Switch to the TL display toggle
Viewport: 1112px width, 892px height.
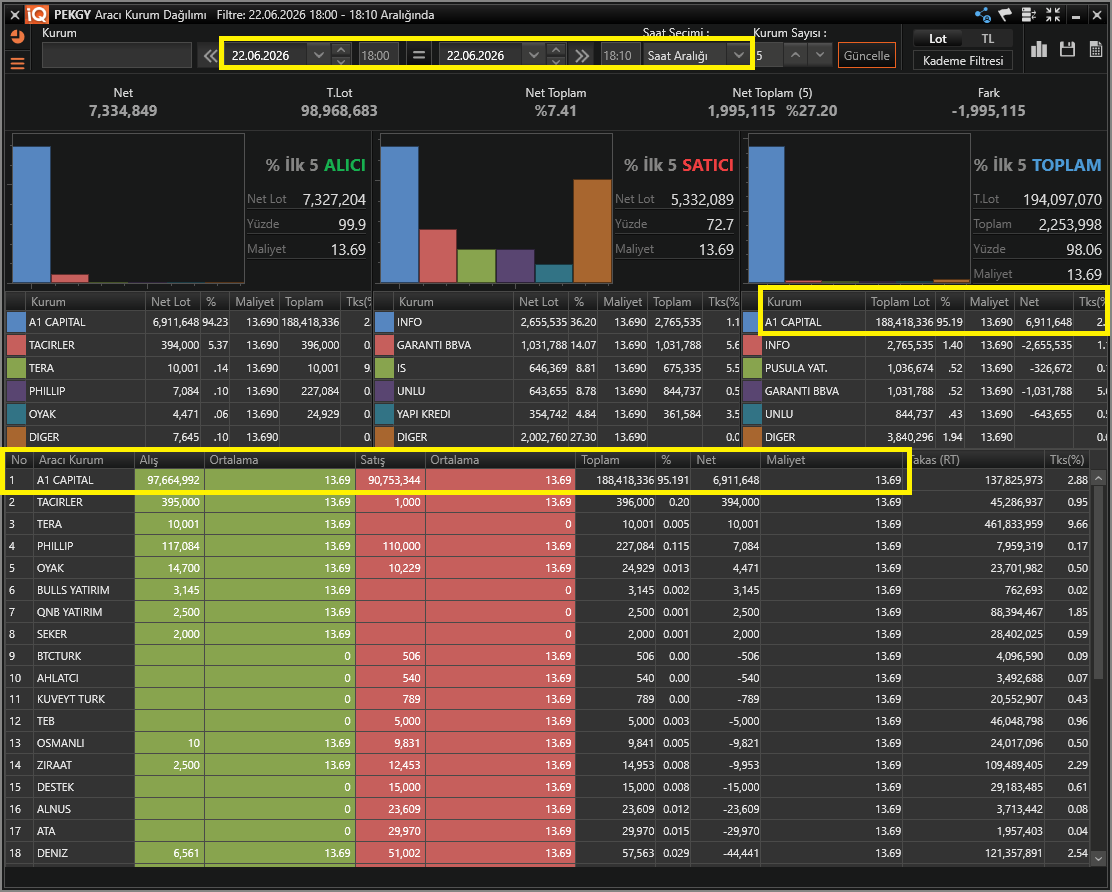coord(987,39)
